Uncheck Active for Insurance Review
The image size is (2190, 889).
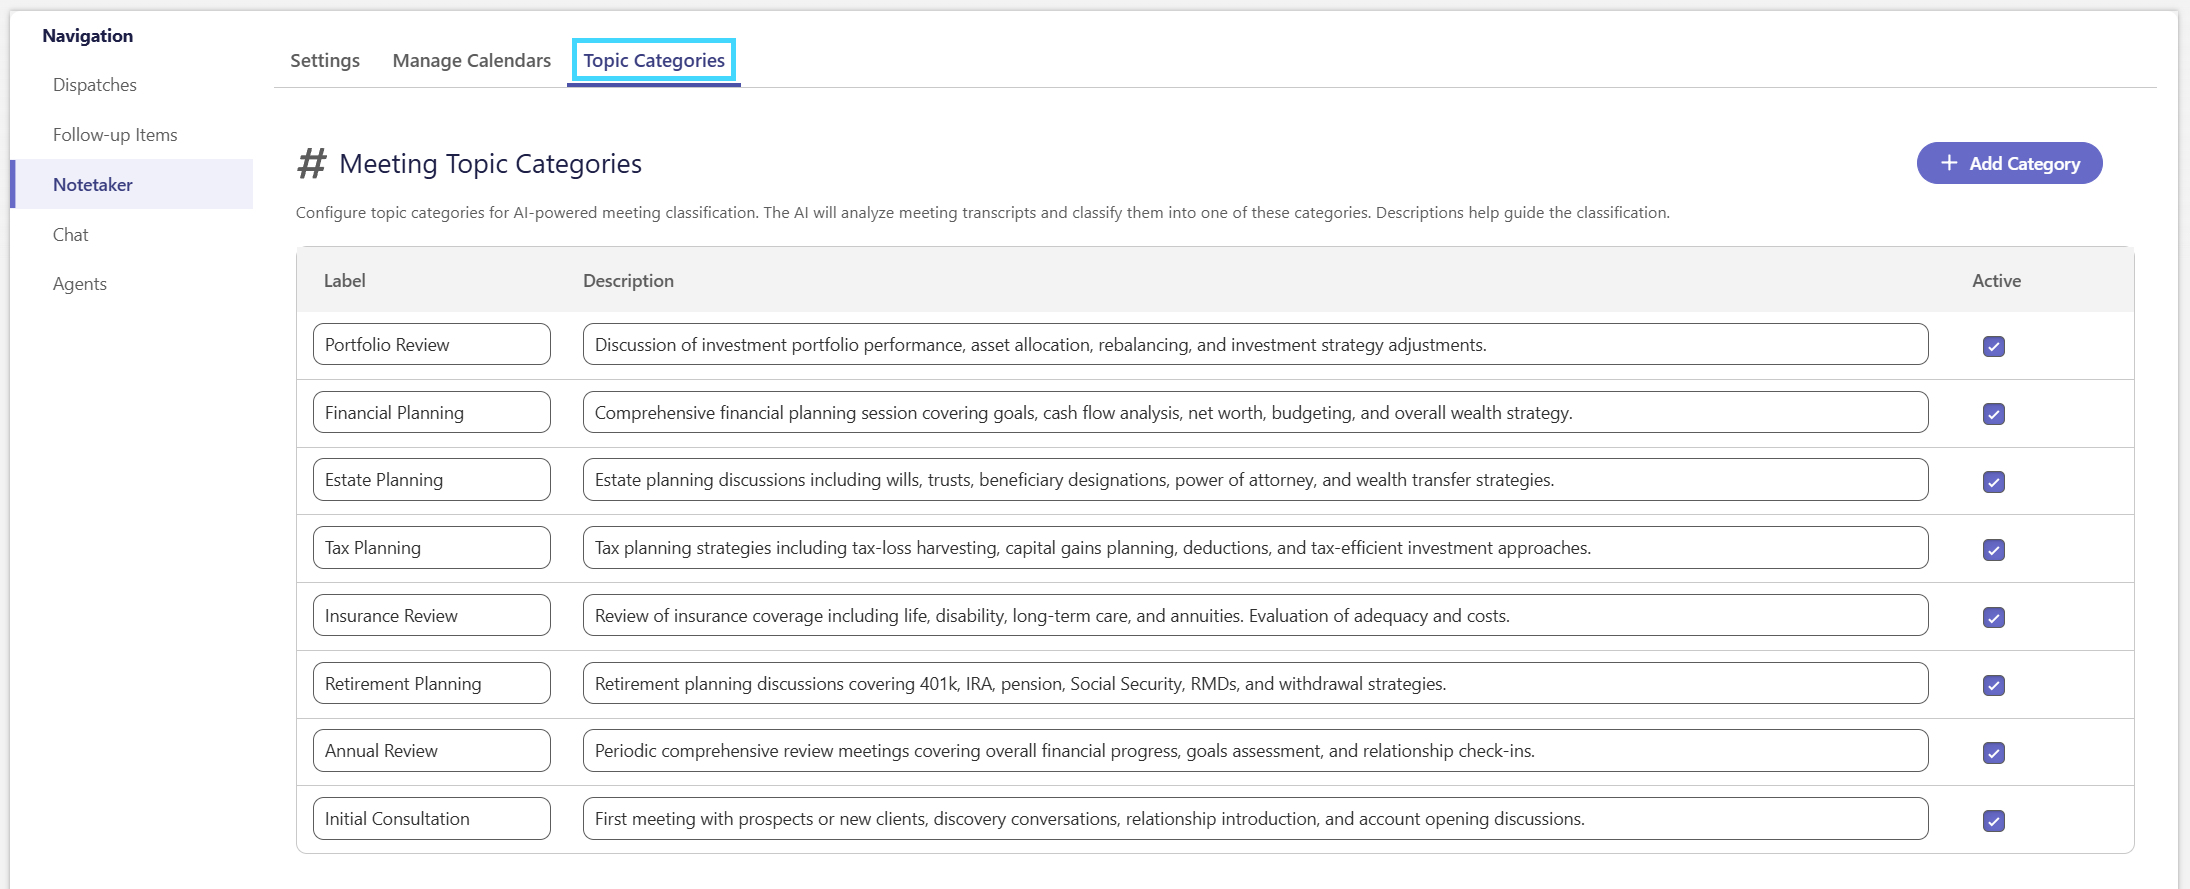(1993, 617)
